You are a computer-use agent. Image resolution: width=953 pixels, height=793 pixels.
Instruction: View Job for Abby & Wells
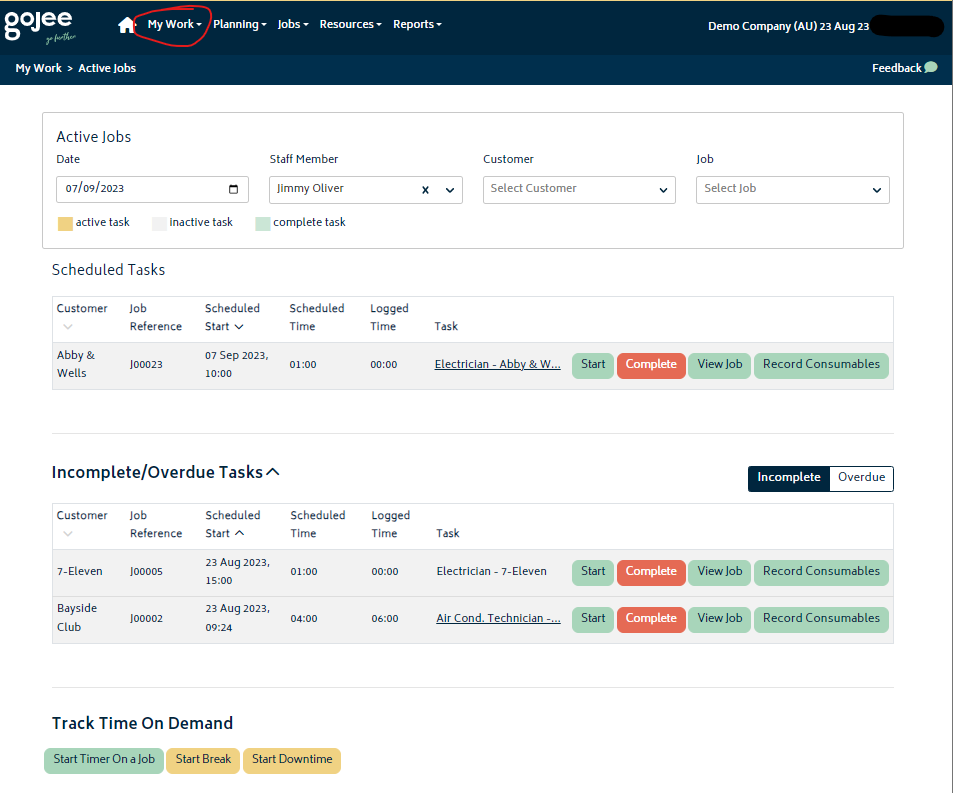click(720, 365)
